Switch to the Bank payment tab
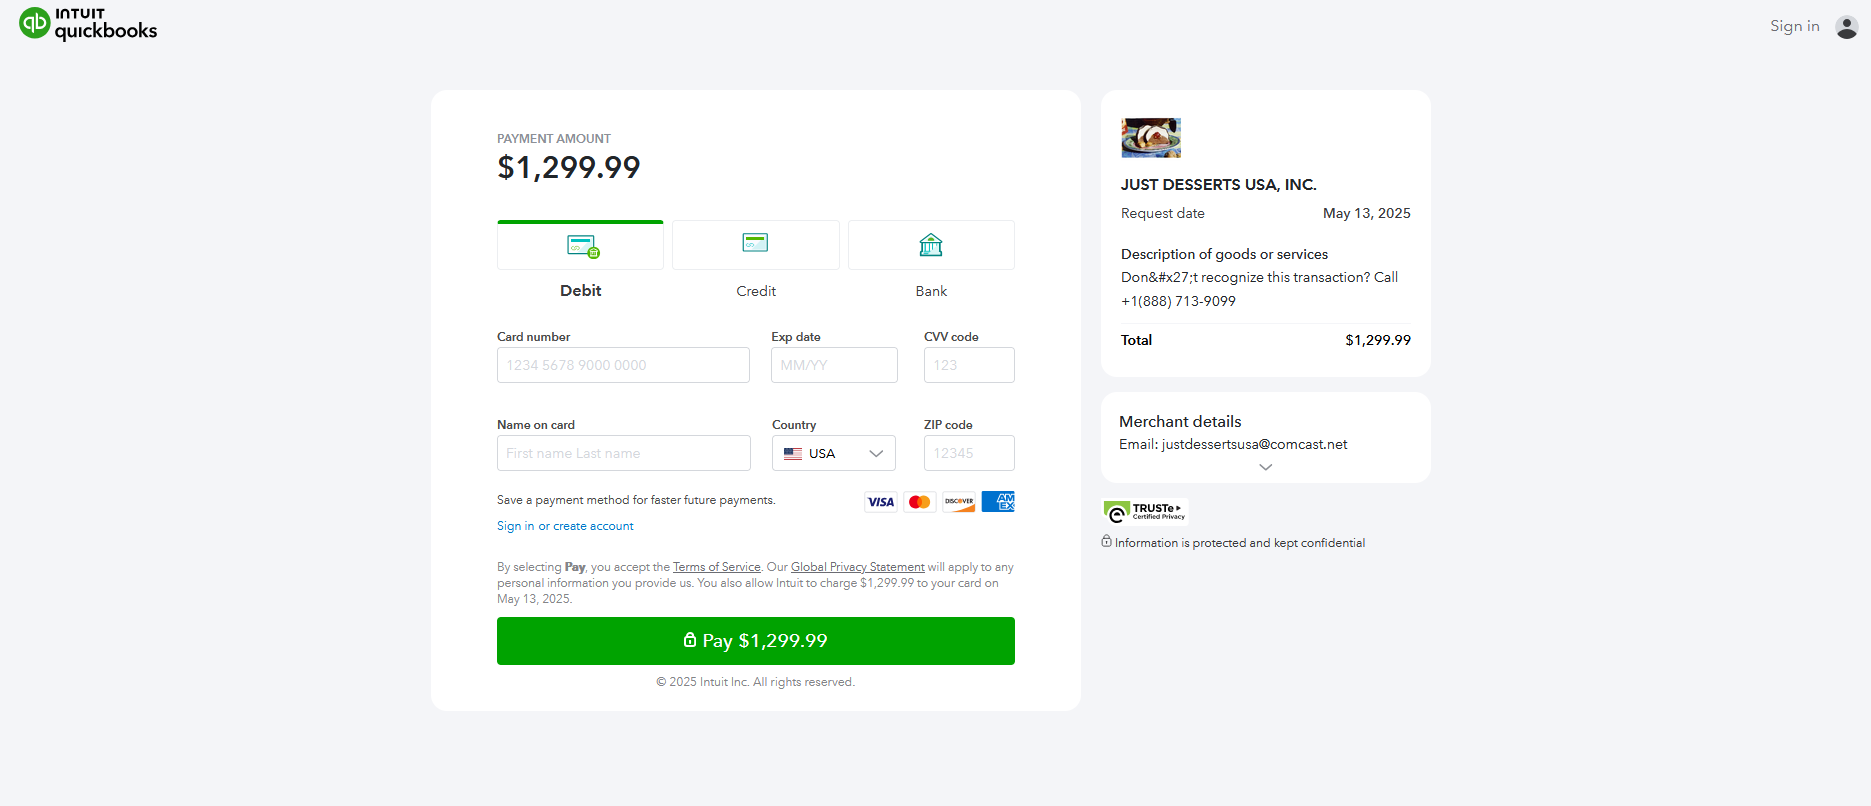1871x806 pixels. point(930,260)
